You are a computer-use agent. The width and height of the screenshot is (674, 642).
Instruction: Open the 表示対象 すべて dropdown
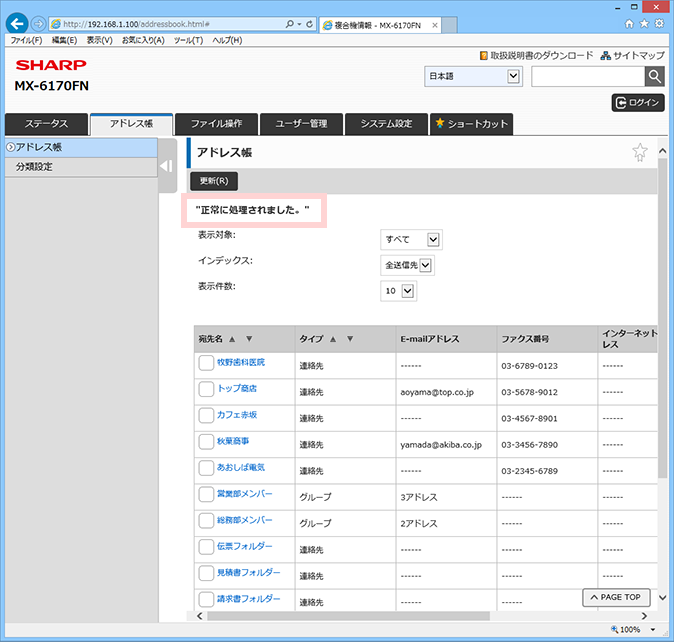pos(411,239)
